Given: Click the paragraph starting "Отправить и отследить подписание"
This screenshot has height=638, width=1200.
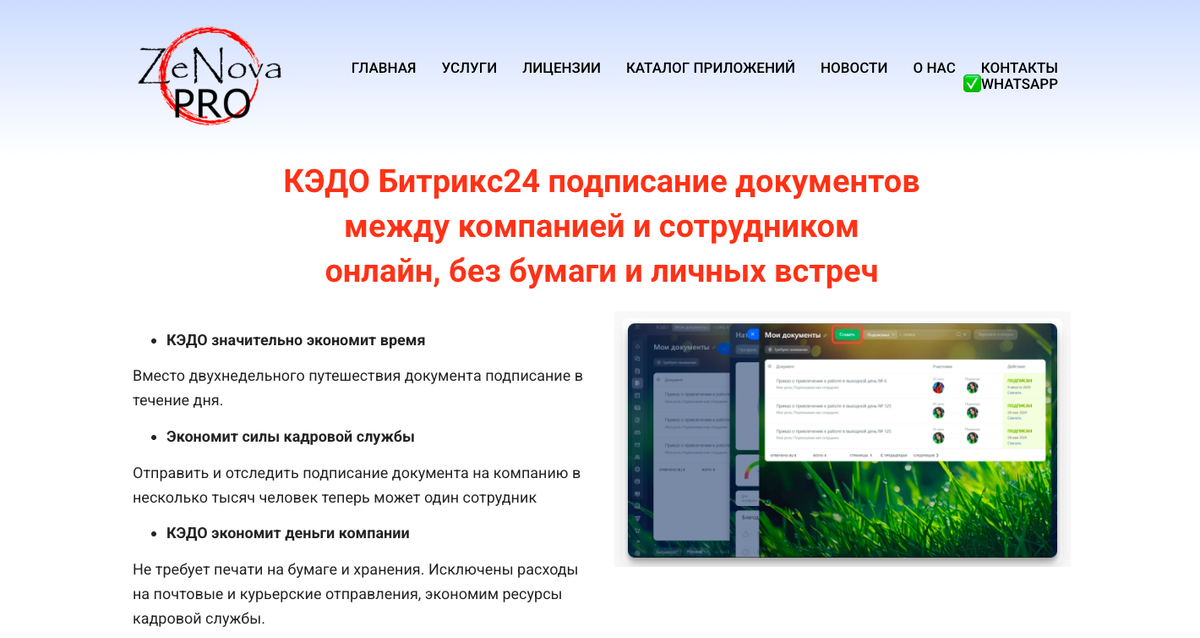Looking at the screenshot, I should pyautogui.click(x=357, y=485).
